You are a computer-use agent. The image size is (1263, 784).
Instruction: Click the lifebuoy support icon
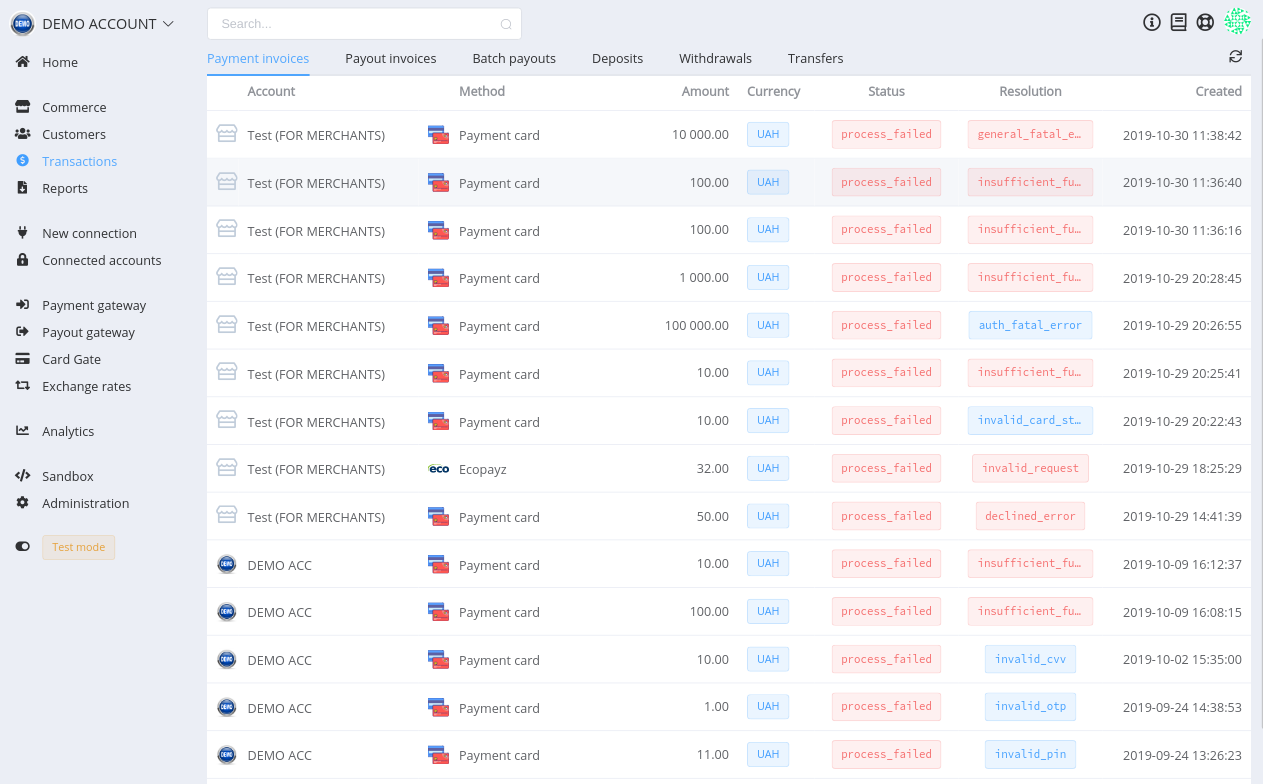[x=1205, y=22]
